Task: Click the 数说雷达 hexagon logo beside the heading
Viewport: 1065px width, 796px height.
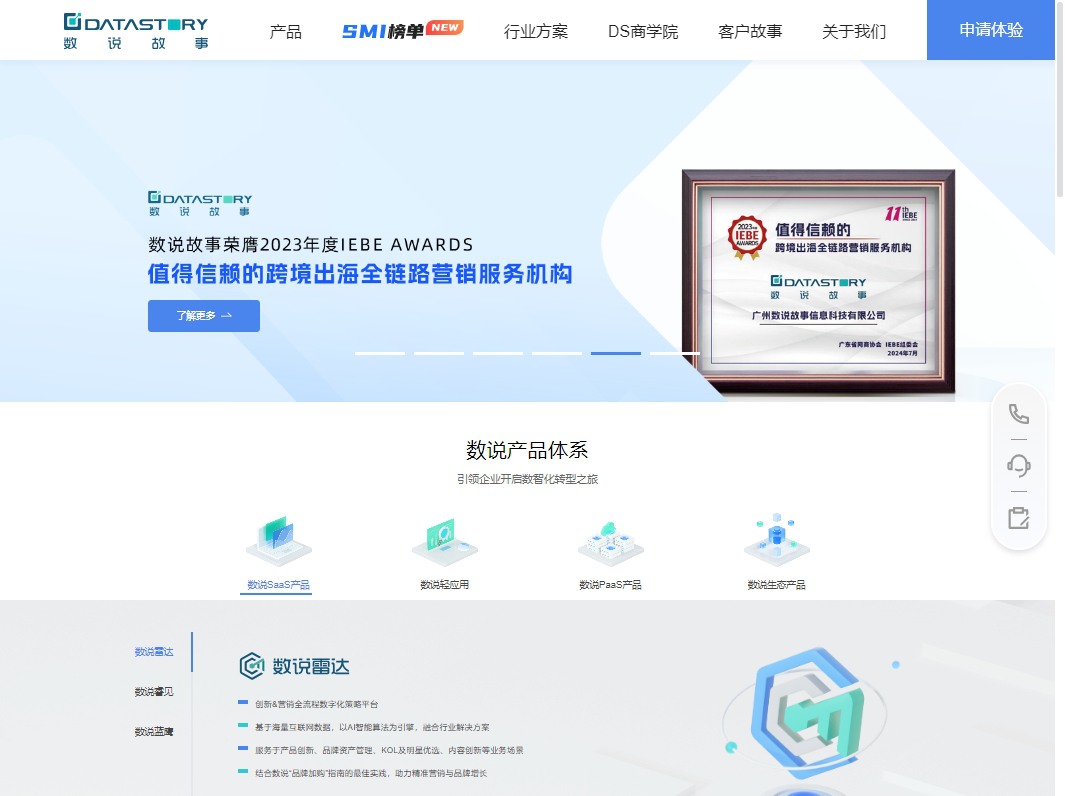Action: [x=252, y=666]
